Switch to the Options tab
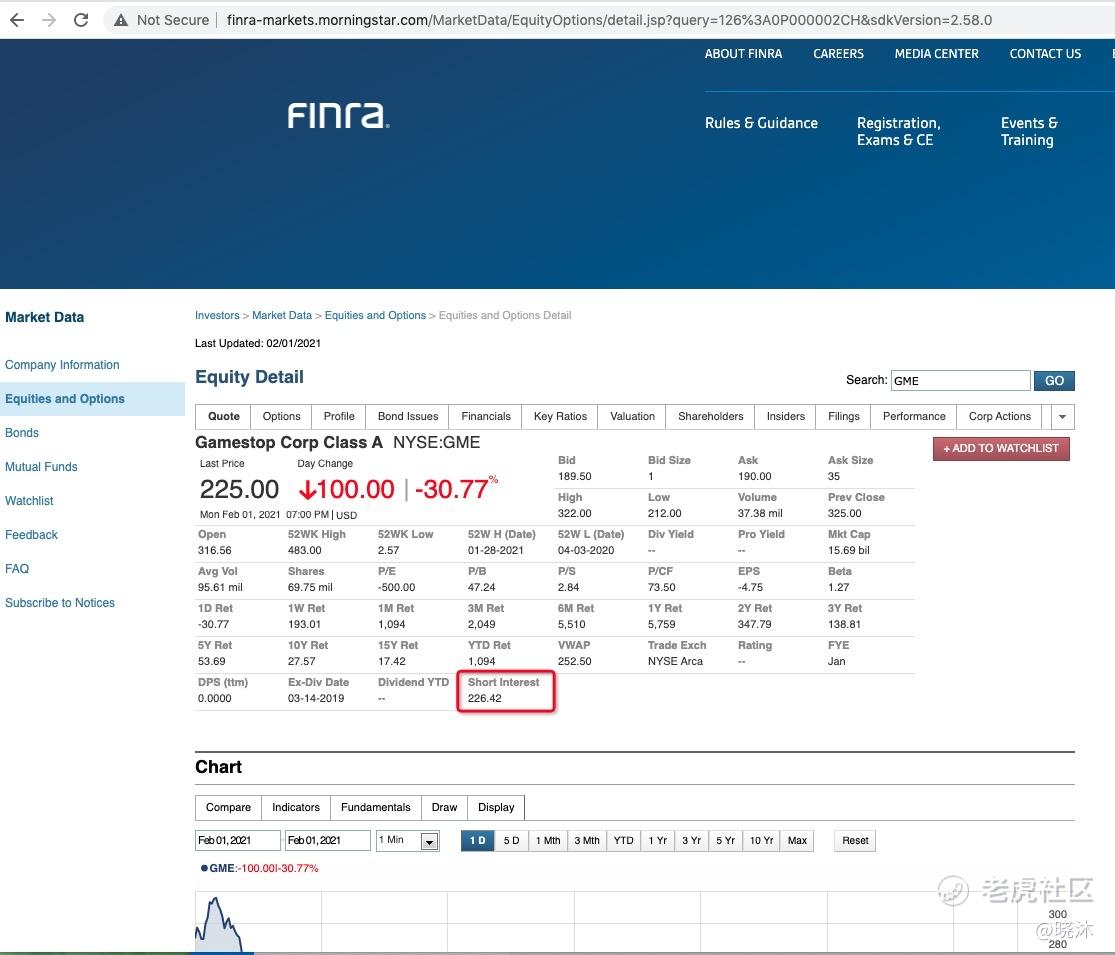This screenshot has height=955, width=1115. coord(282,417)
